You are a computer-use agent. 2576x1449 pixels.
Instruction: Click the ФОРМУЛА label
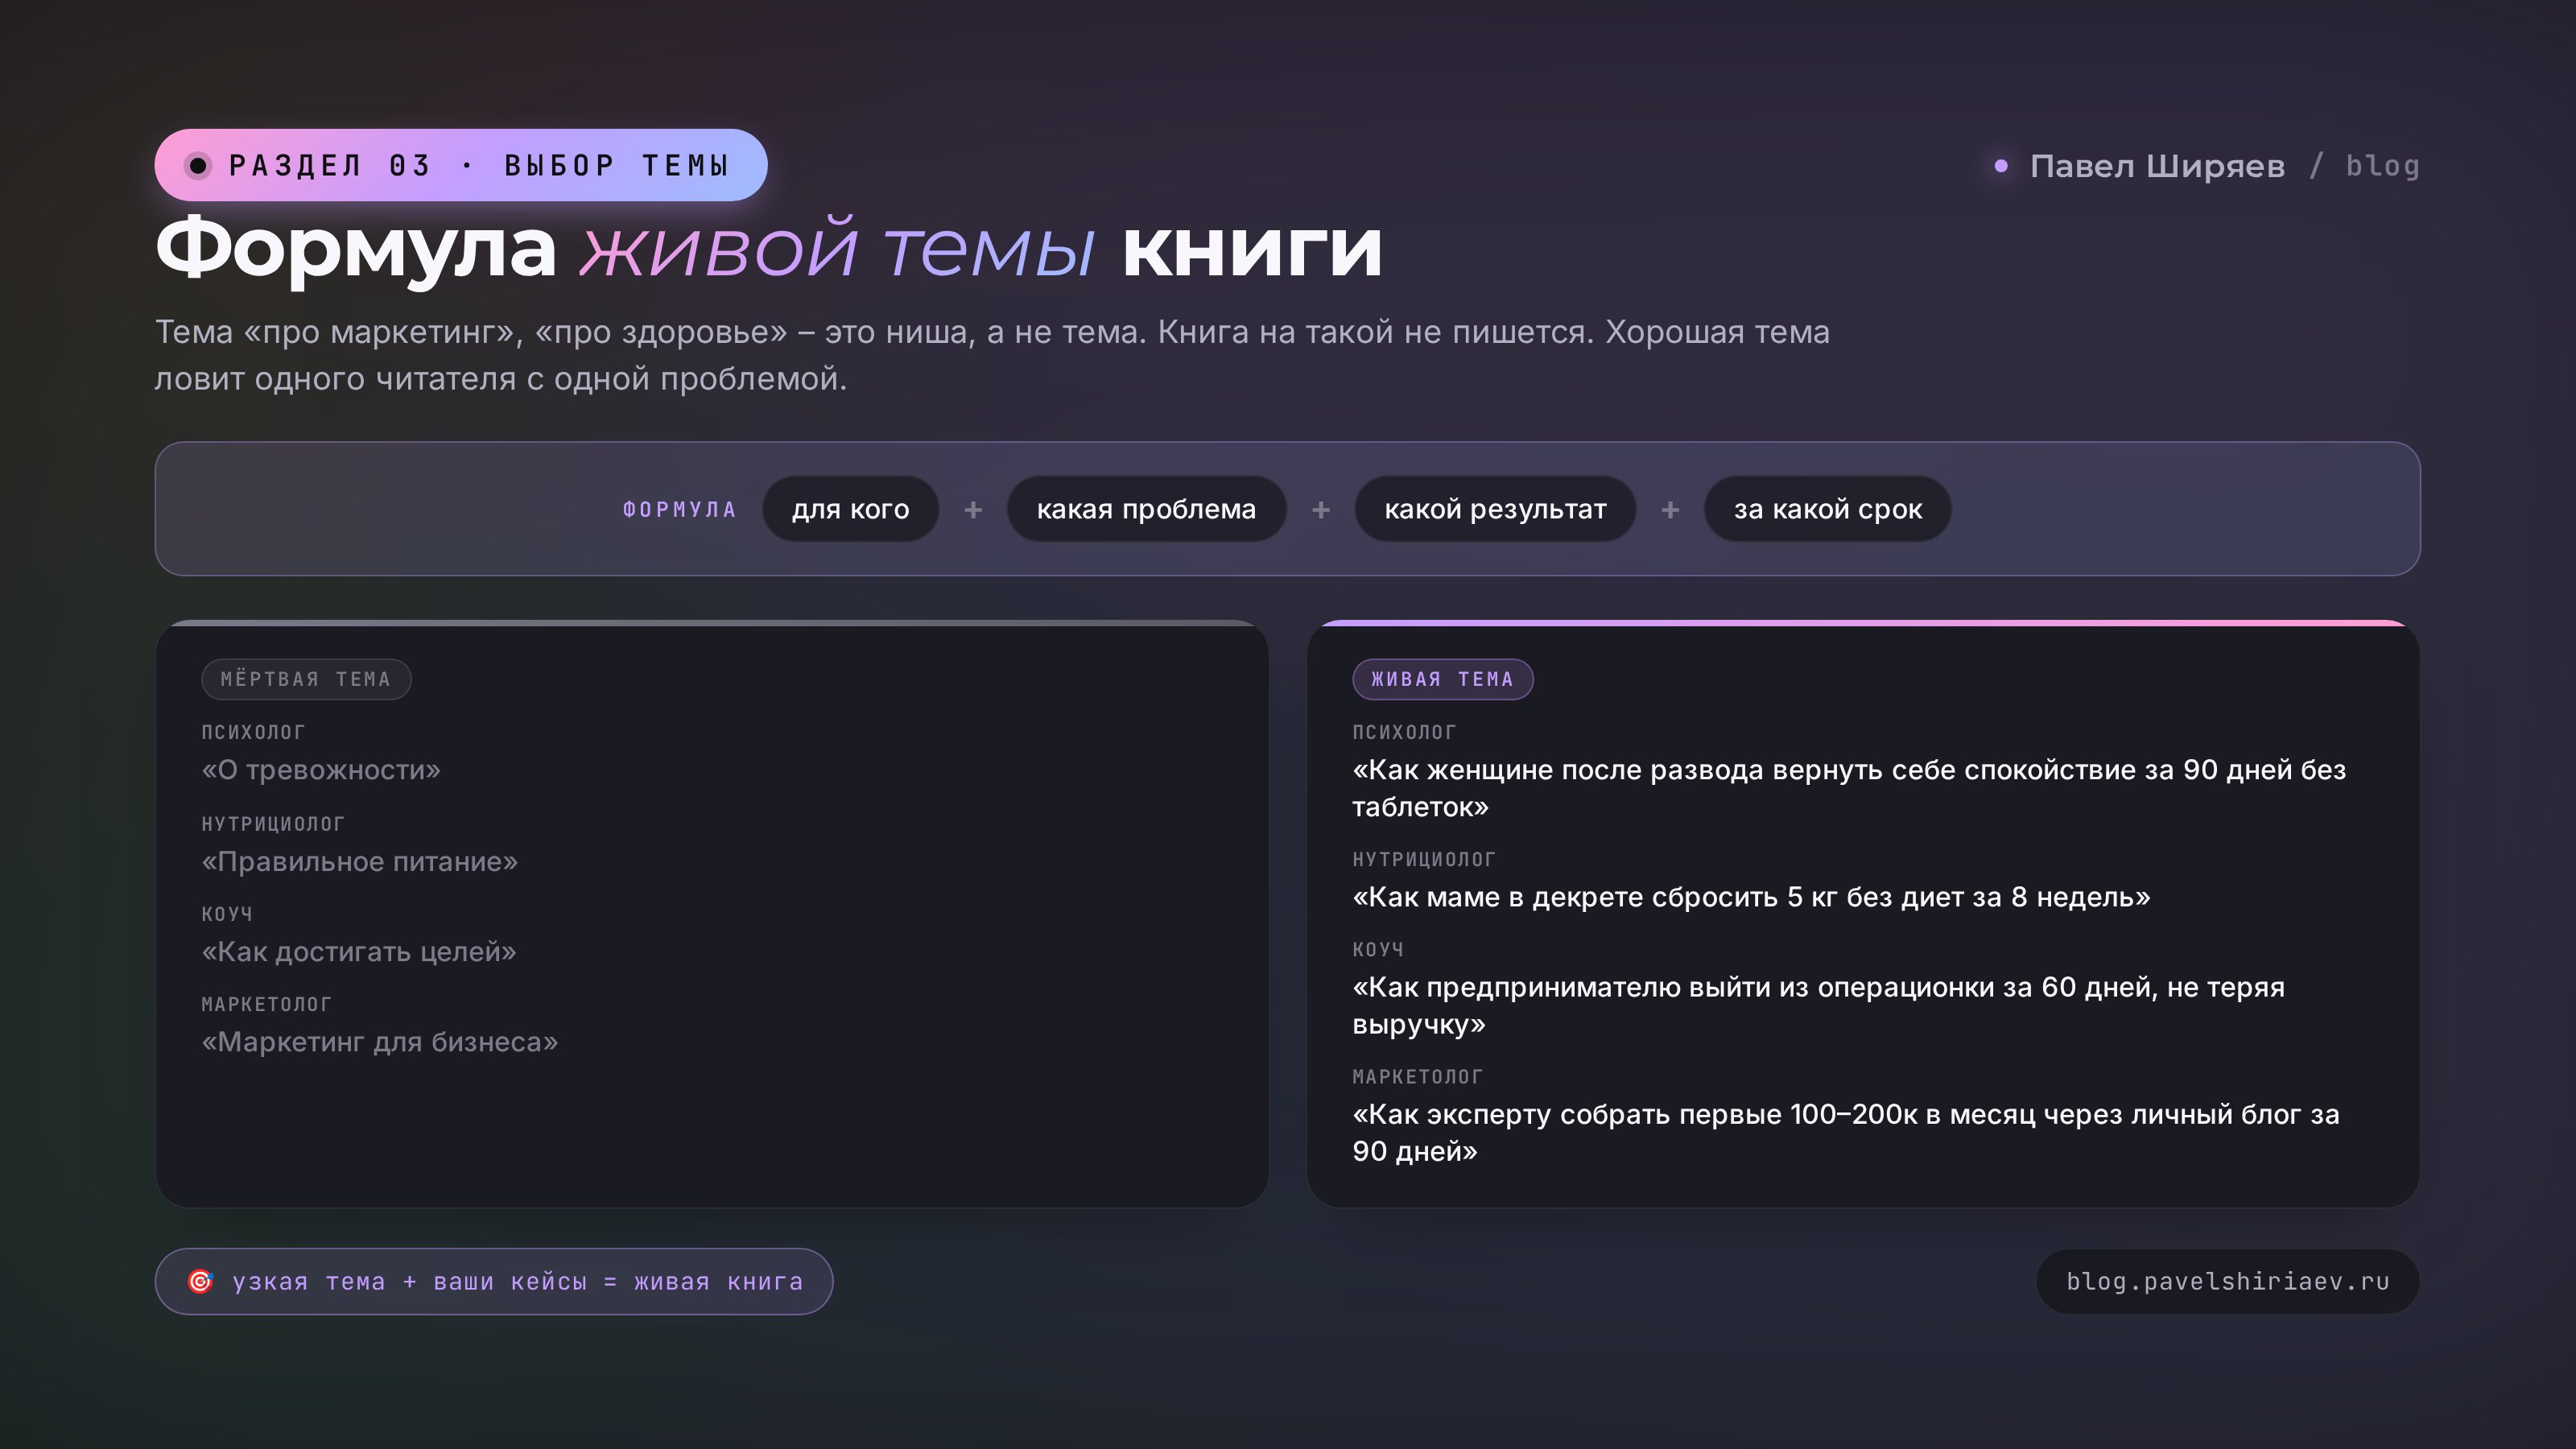point(679,510)
